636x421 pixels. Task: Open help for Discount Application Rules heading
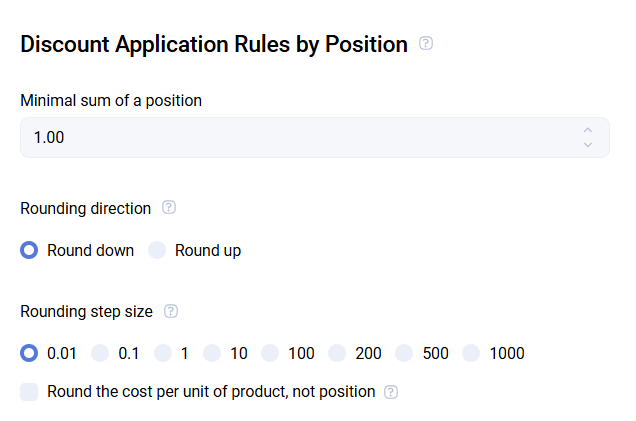[426, 44]
